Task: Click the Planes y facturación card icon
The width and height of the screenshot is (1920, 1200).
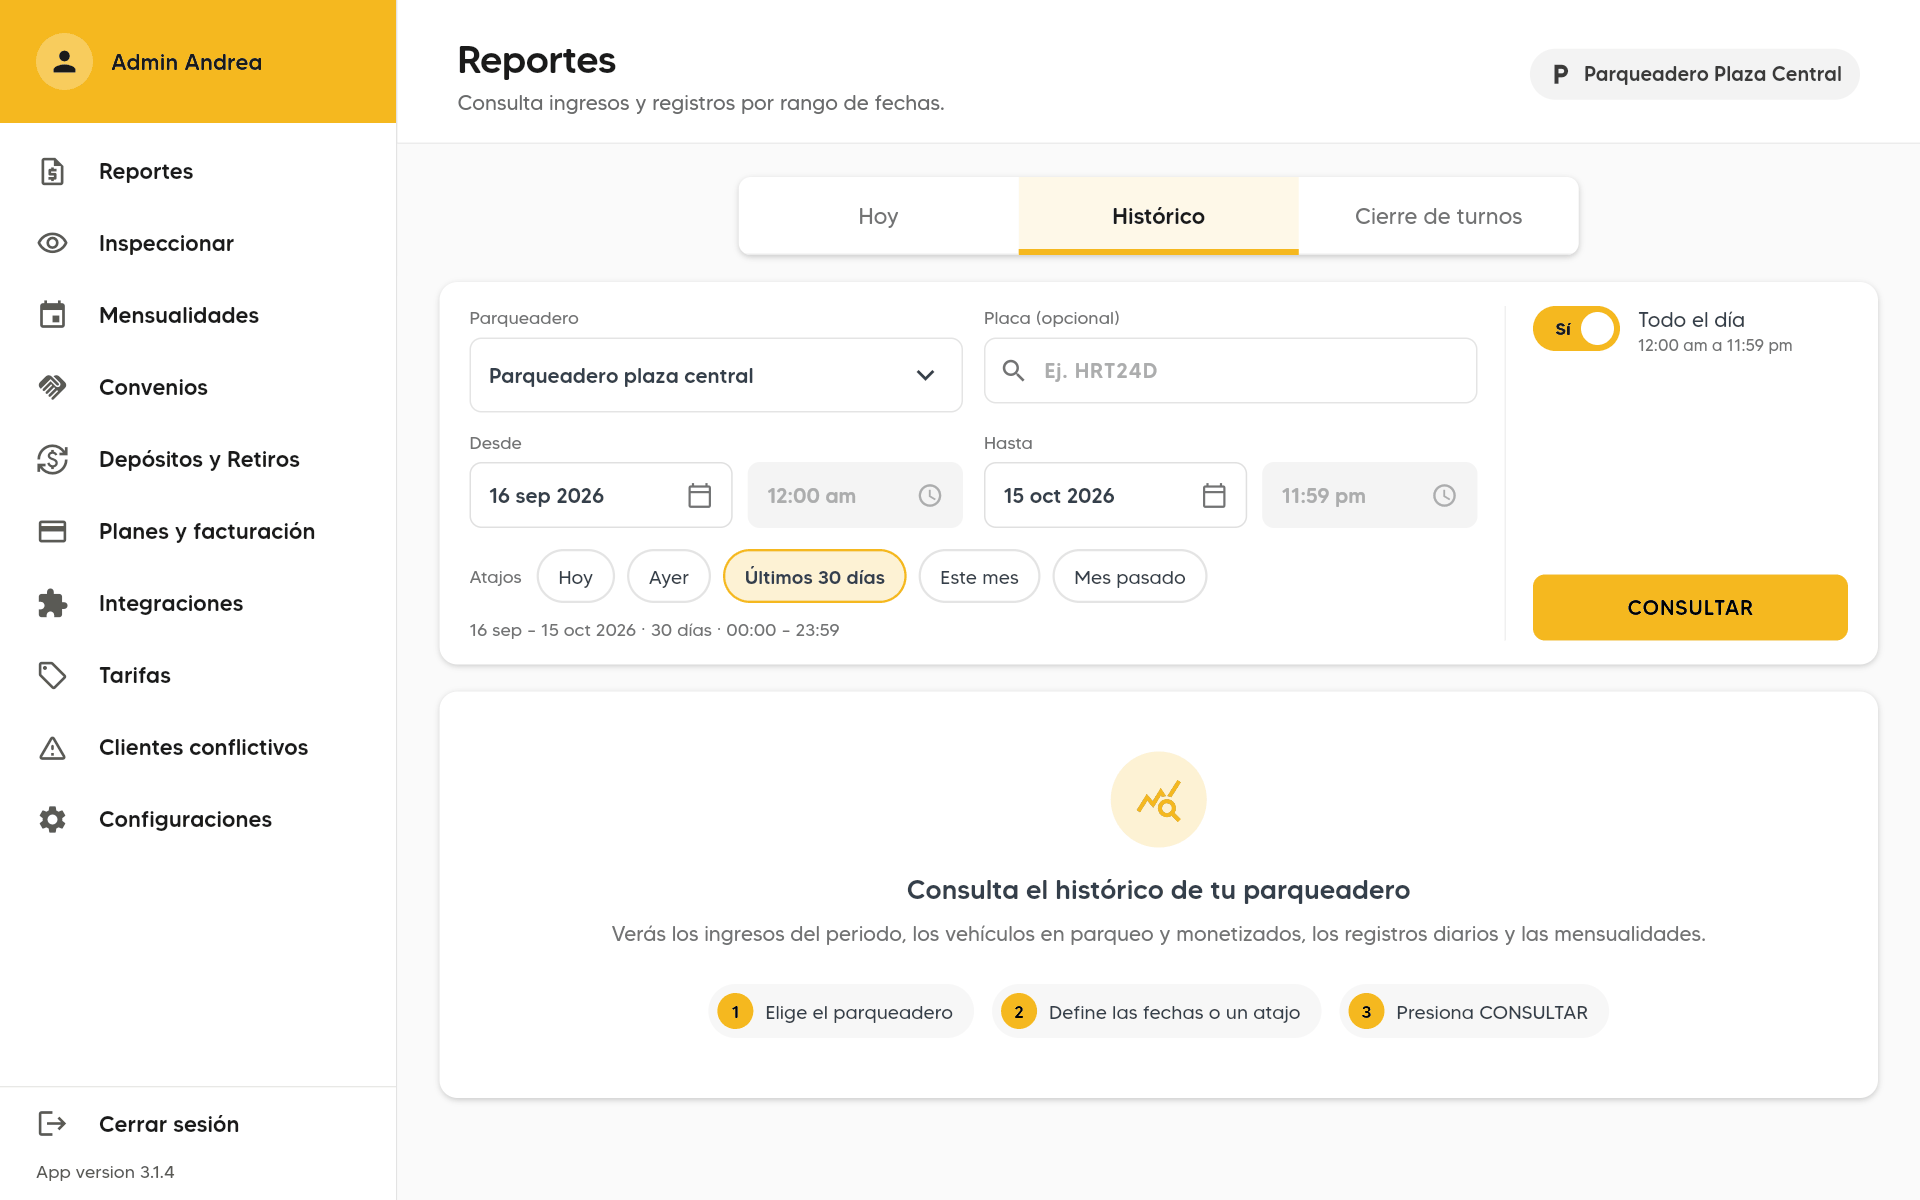Action: (52, 531)
